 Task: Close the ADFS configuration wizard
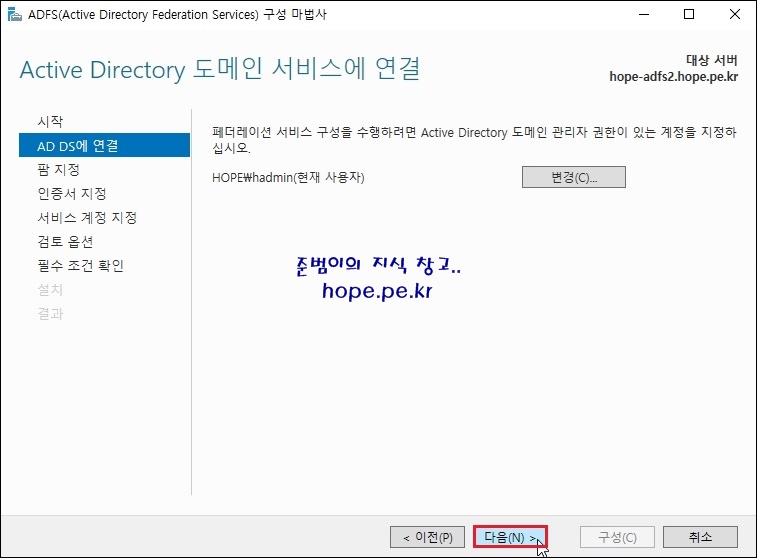[734, 14]
